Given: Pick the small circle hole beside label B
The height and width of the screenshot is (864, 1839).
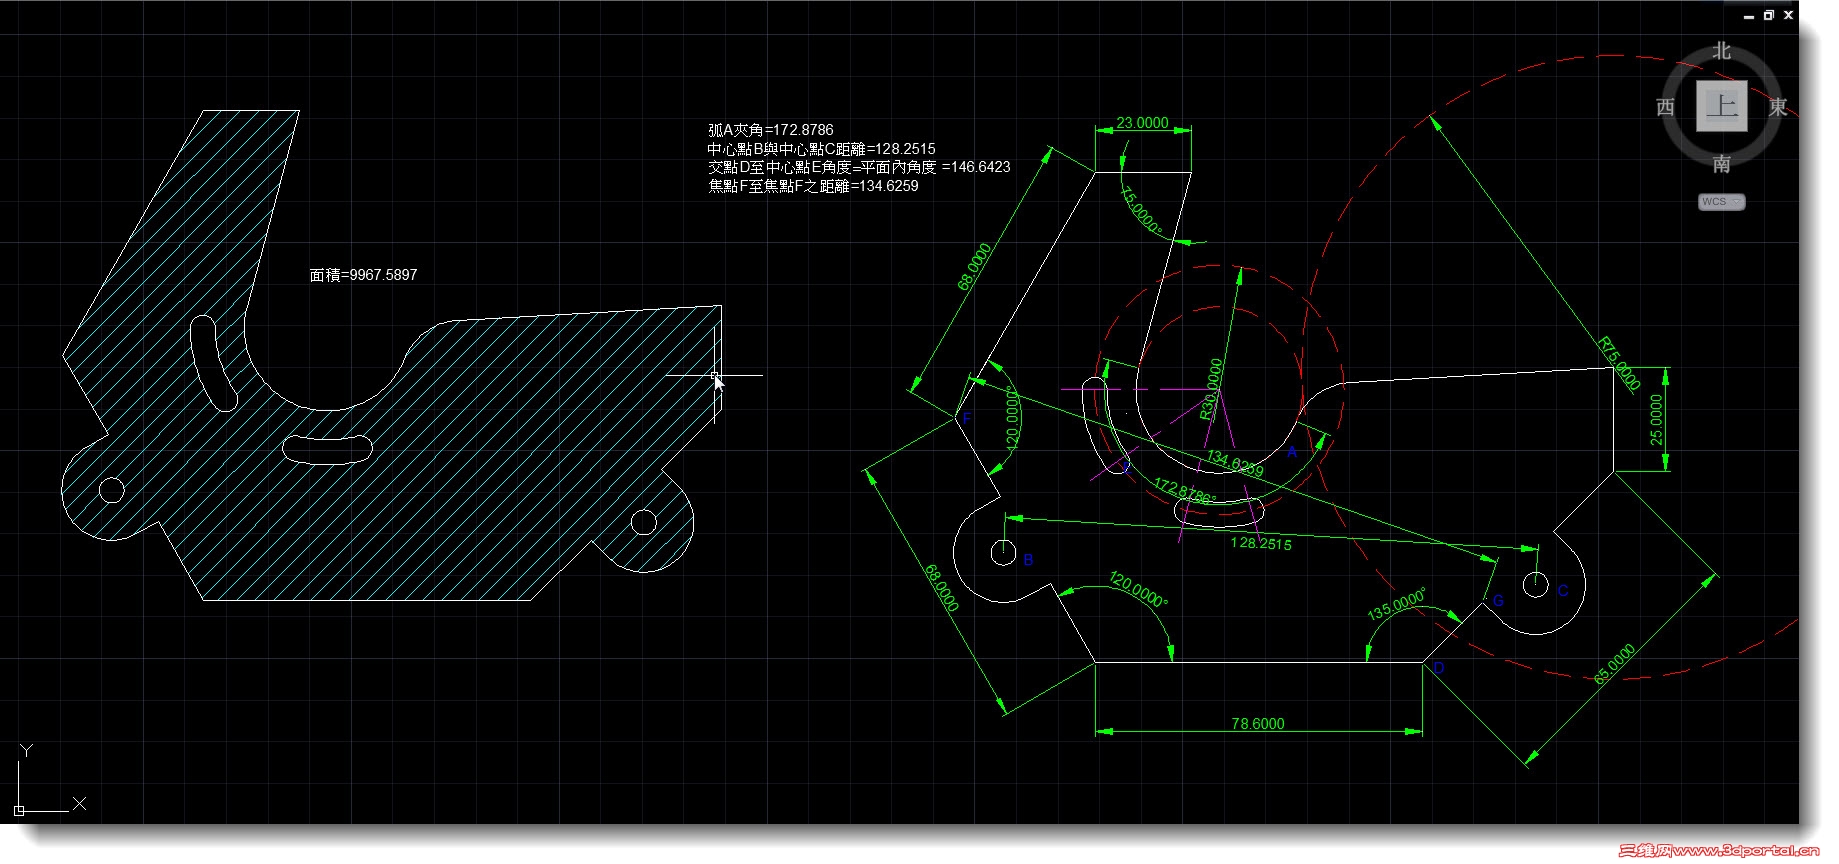Looking at the screenshot, I should 1003,551.
